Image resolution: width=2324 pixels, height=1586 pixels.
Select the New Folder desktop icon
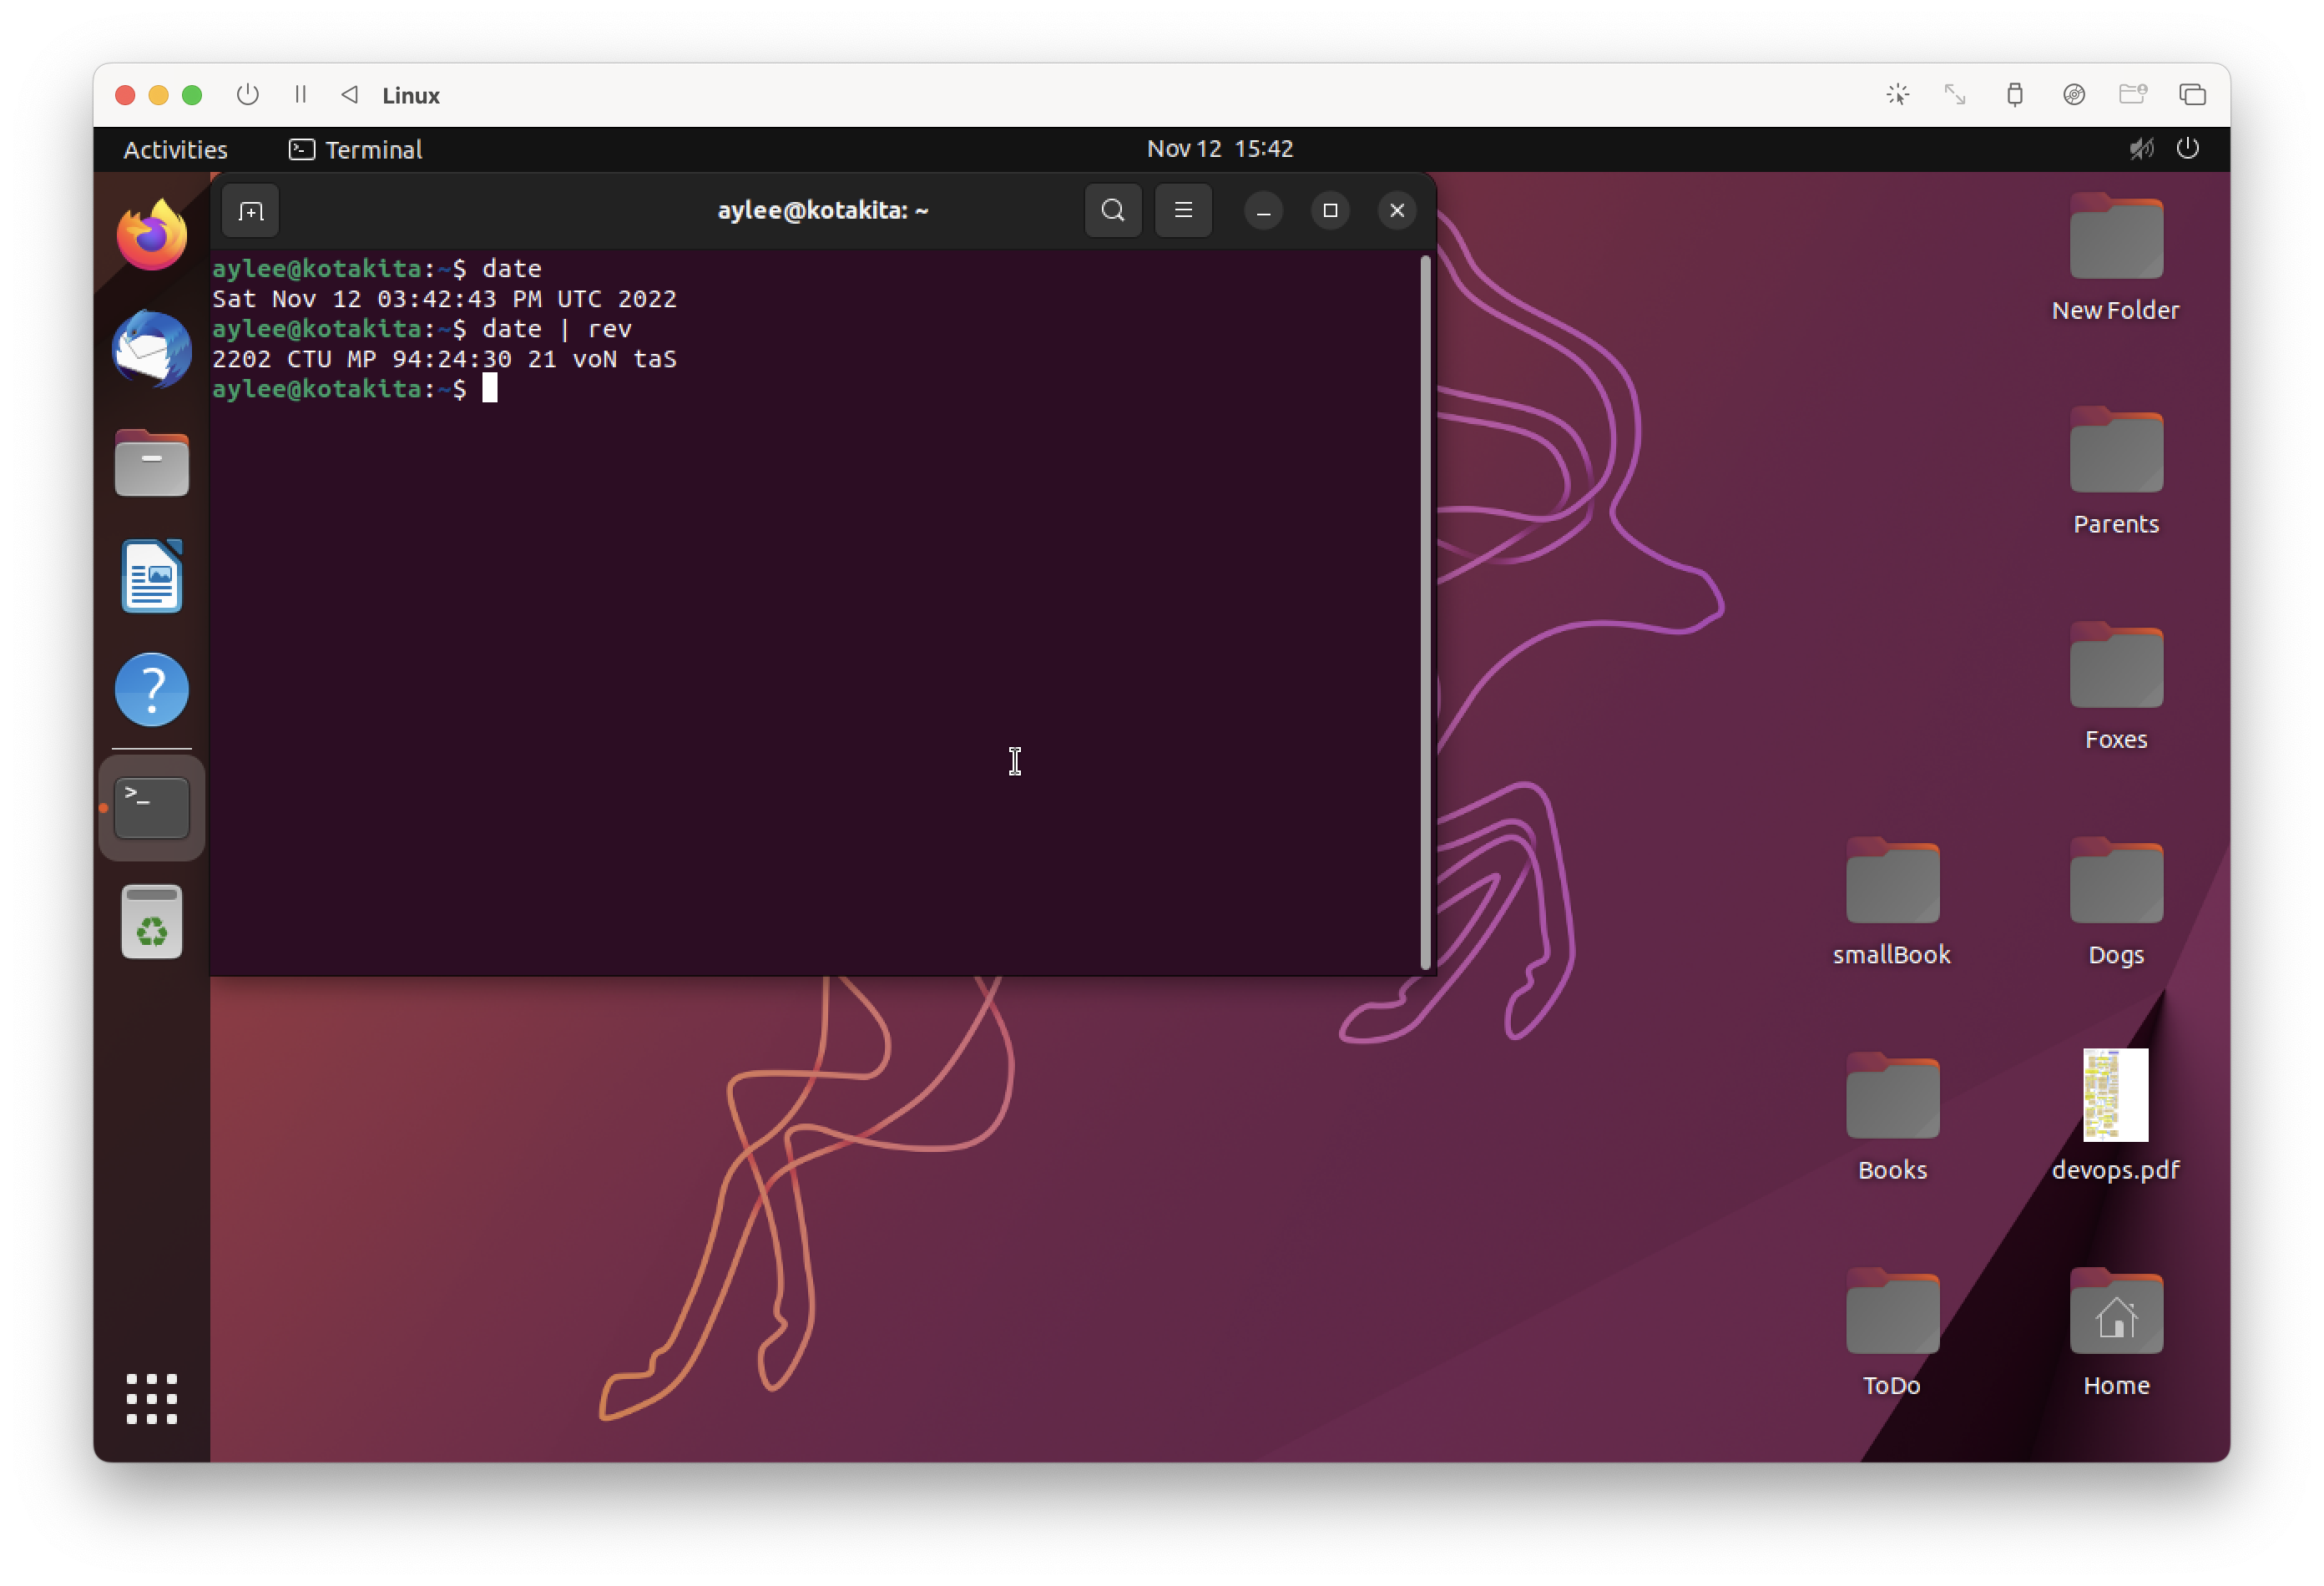click(2115, 258)
